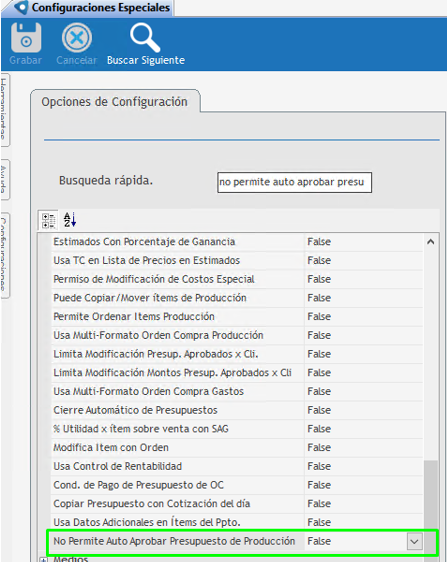Open dropdown for No Permite Auto Aprobar
Image resolution: width=447 pixels, height=562 pixels.
[414, 541]
